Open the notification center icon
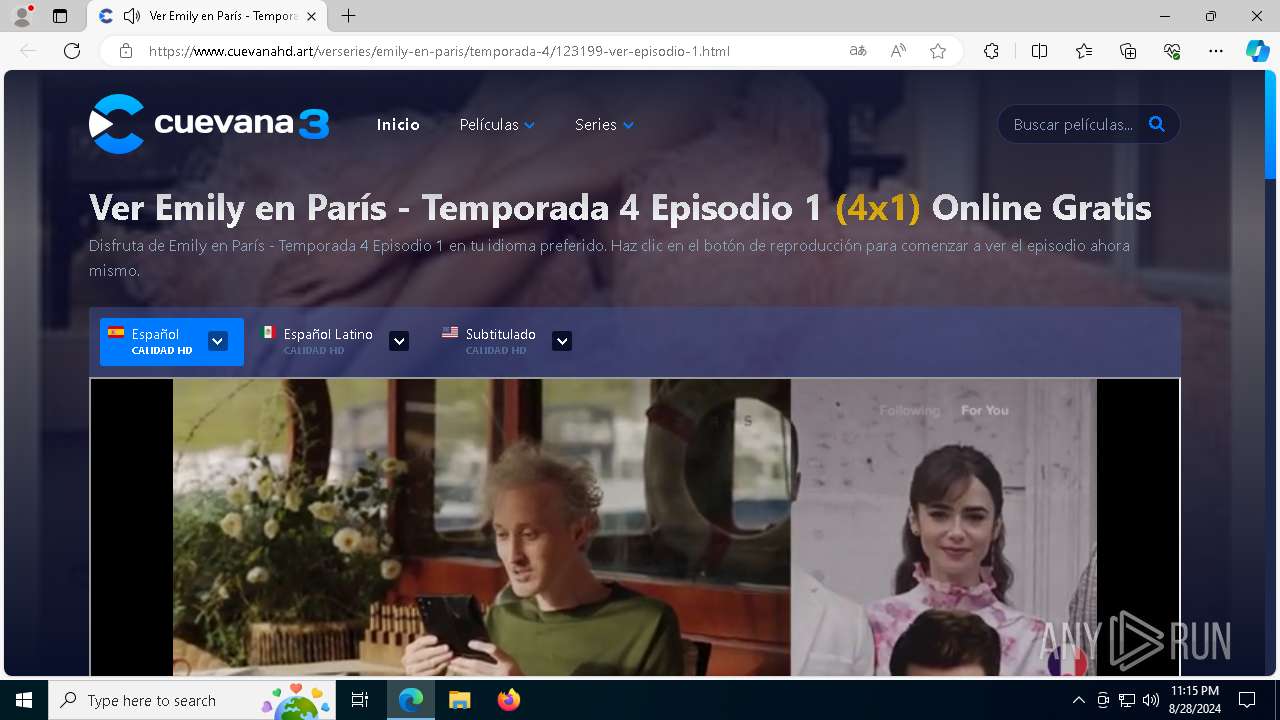Image resolution: width=1280 pixels, height=720 pixels. pos(1247,700)
